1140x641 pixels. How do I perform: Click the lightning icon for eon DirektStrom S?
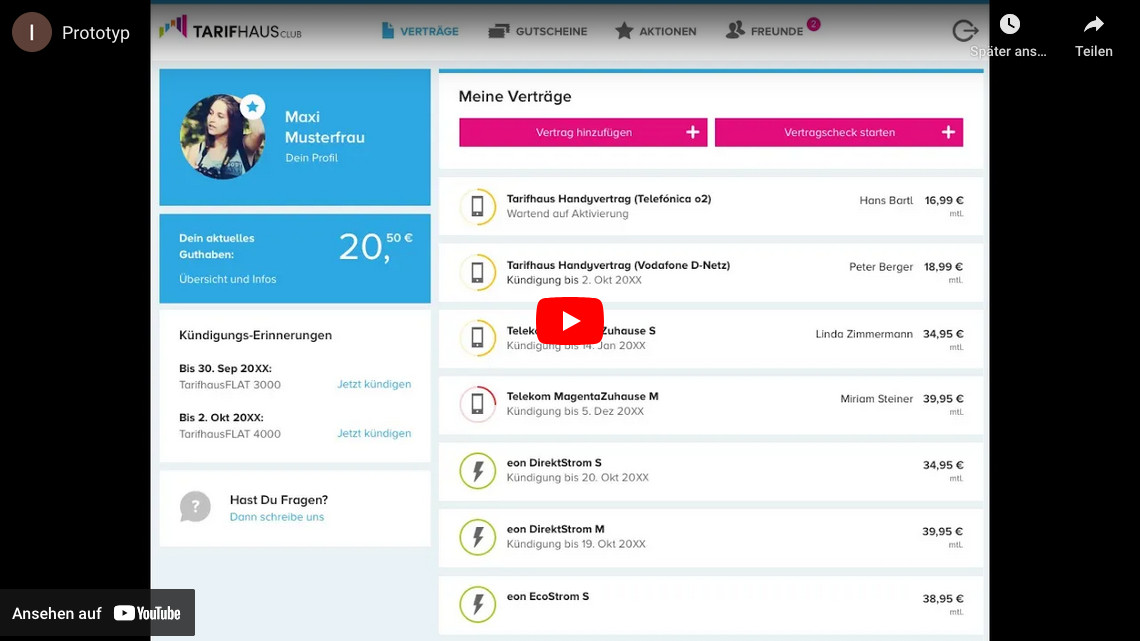pos(477,471)
